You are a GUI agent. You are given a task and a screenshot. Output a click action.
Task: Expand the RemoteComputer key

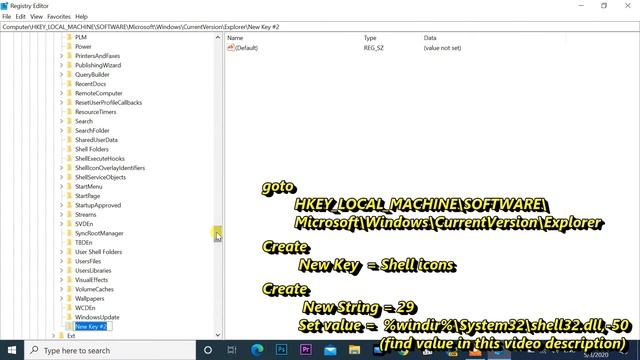pyautogui.click(x=62, y=93)
